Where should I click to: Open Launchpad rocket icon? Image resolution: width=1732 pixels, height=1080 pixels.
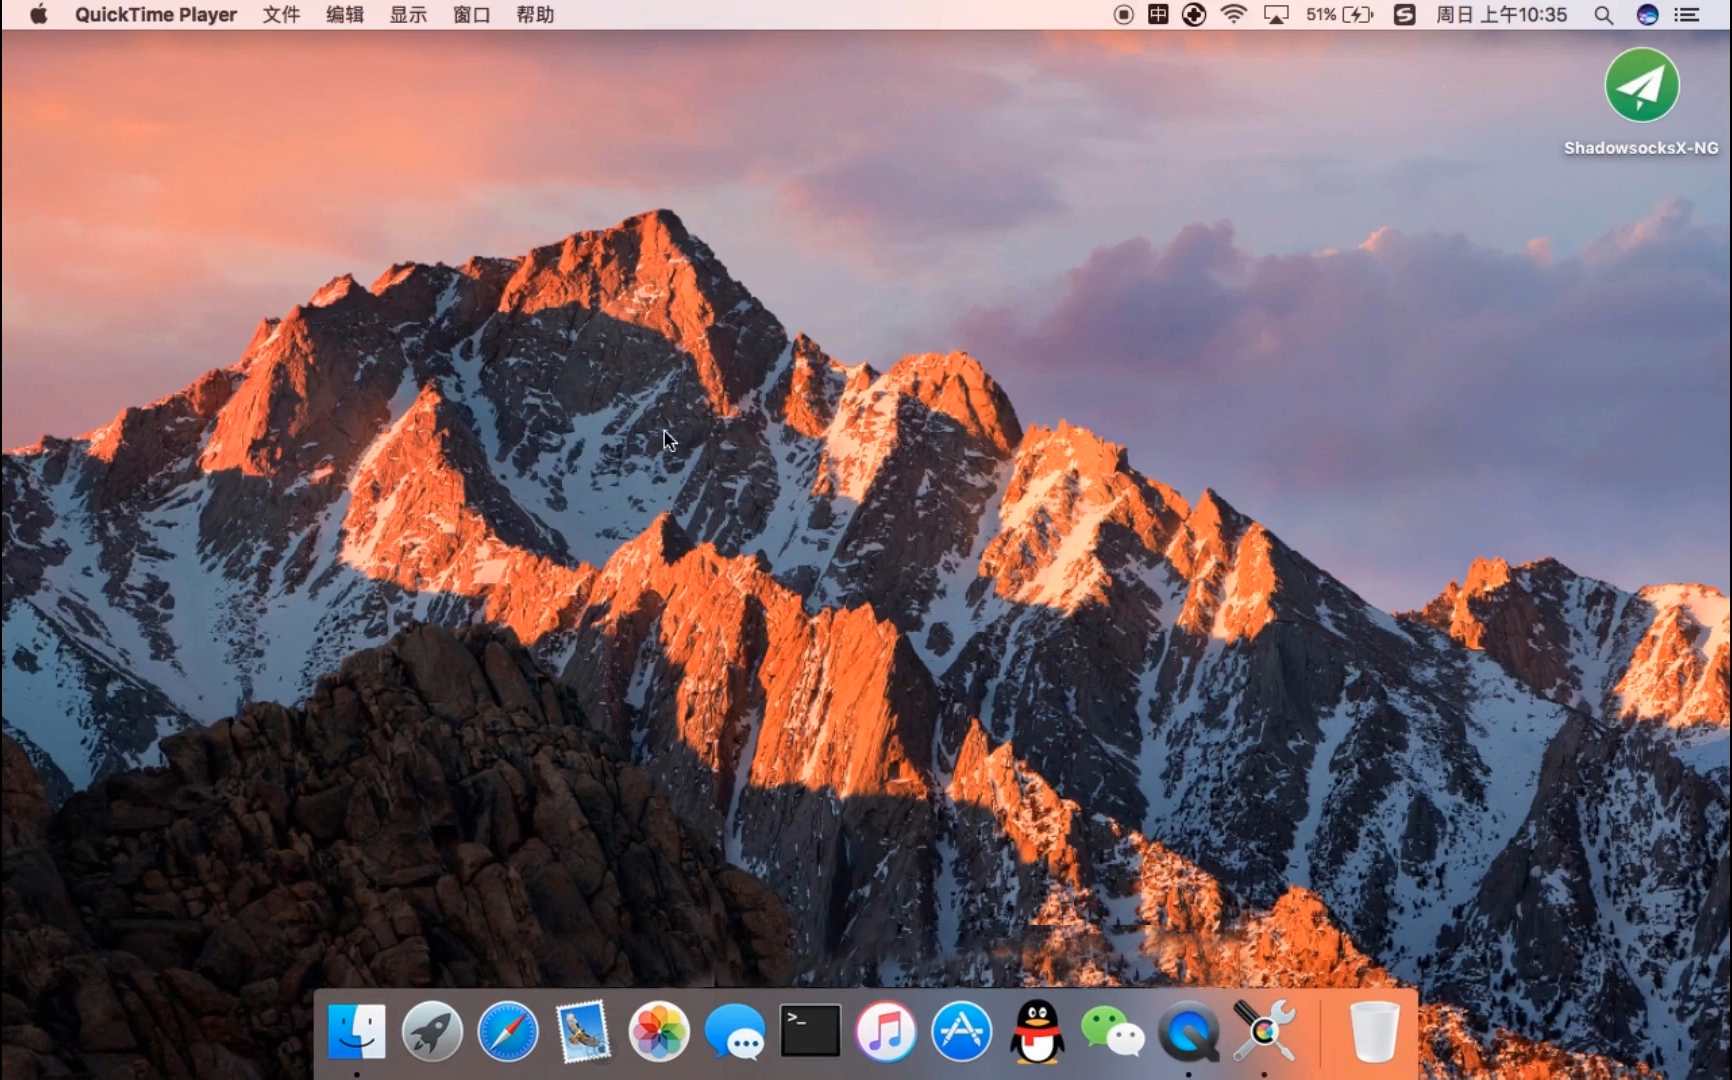pos(432,1031)
